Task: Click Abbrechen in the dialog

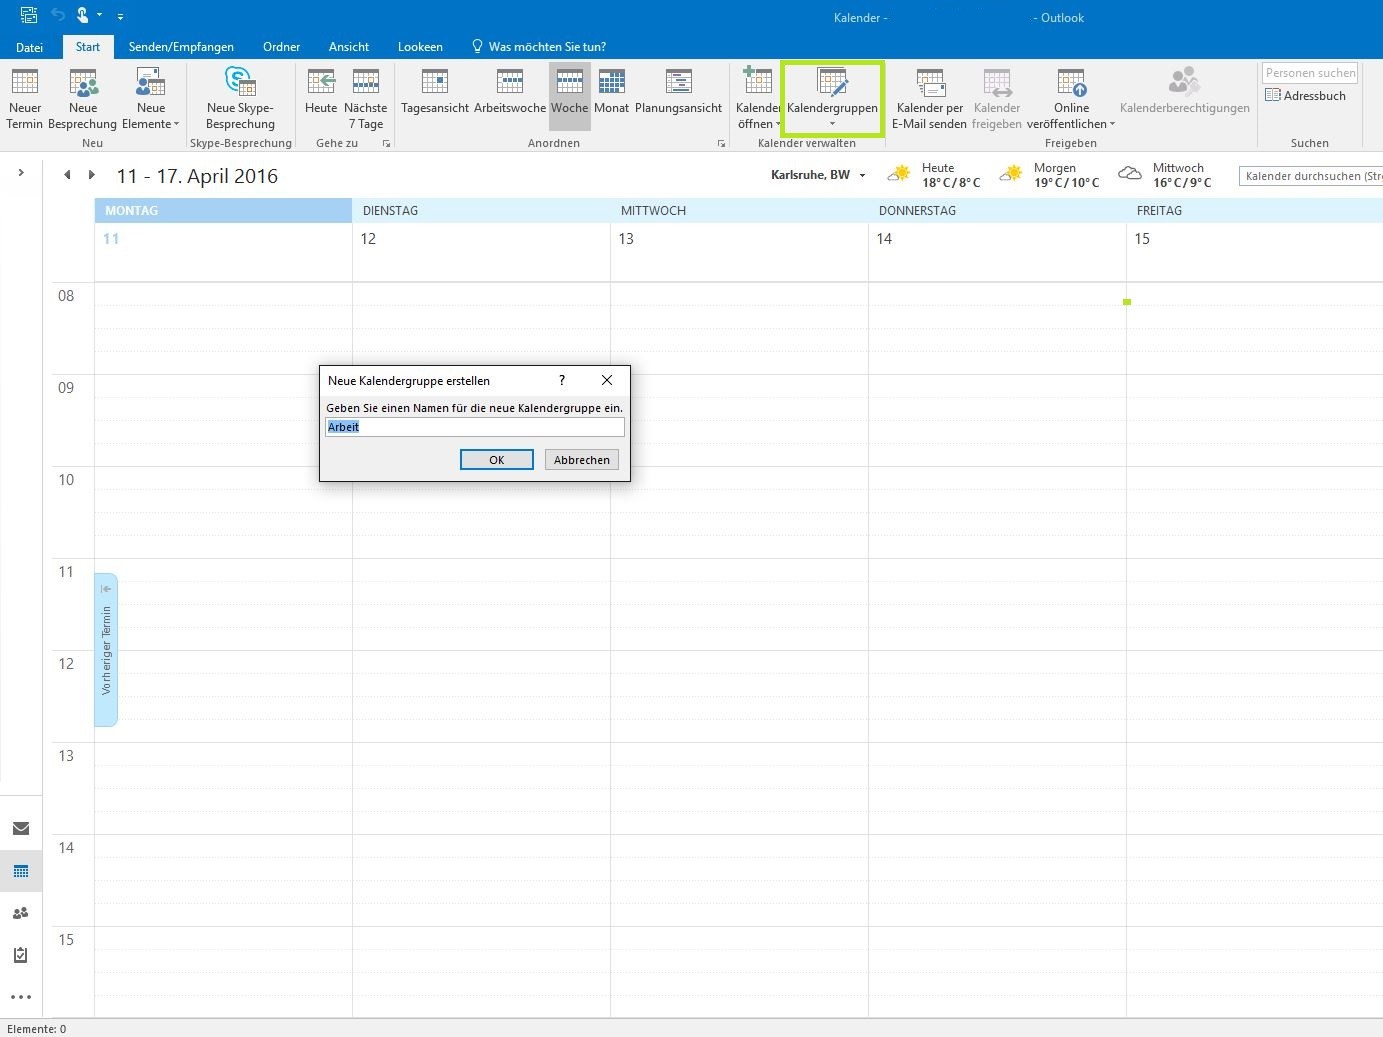Action: (582, 460)
